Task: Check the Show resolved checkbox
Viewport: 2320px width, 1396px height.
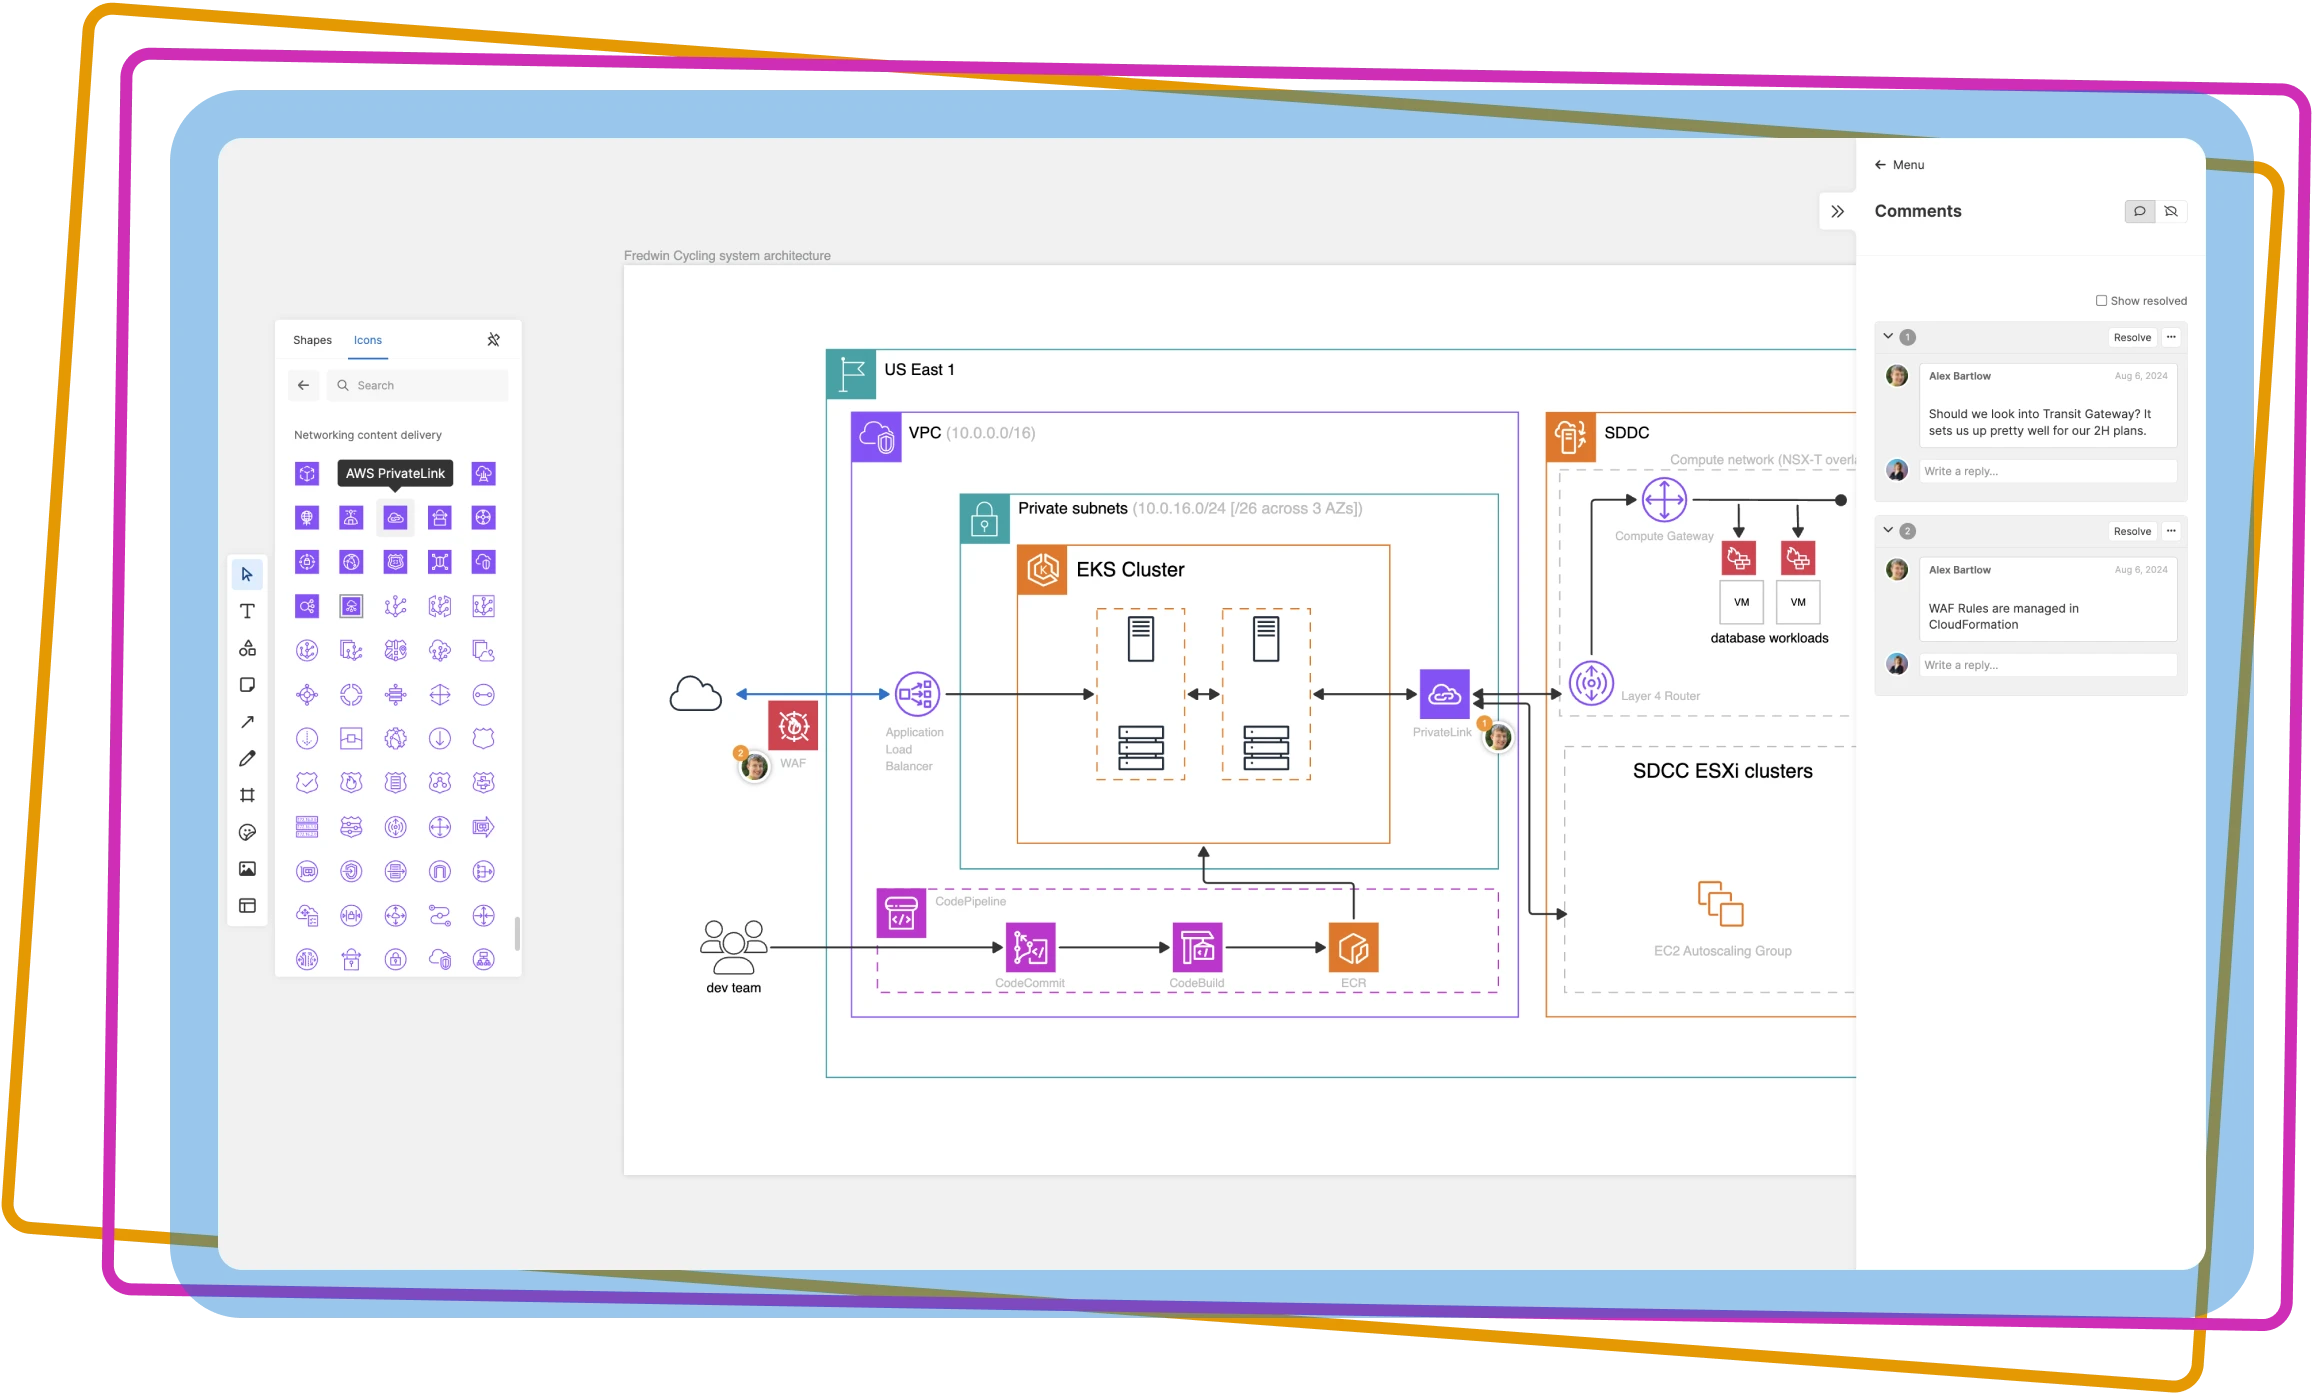Action: pyautogui.click(x=2101, y=301)
